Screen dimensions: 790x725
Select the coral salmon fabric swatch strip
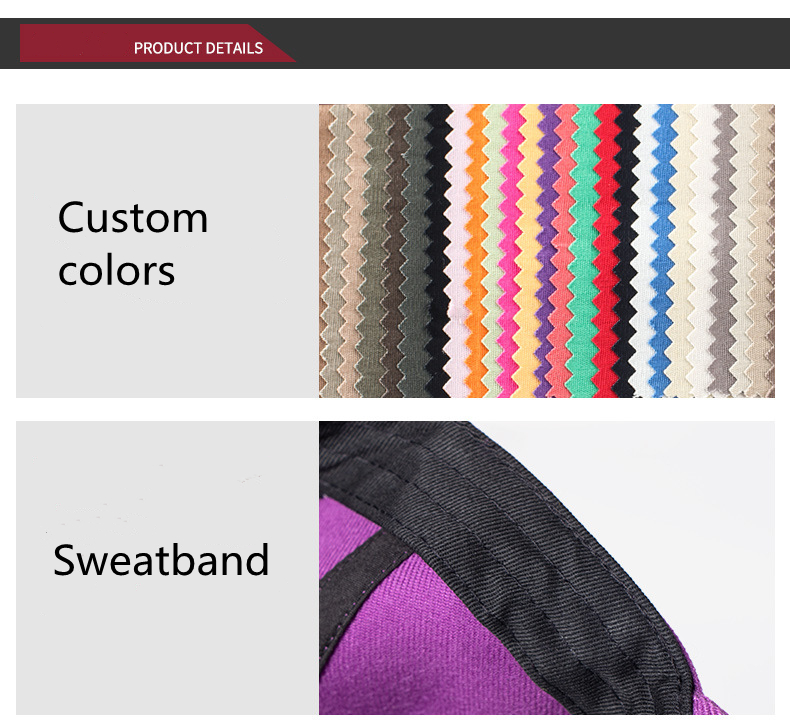[564, 251]
